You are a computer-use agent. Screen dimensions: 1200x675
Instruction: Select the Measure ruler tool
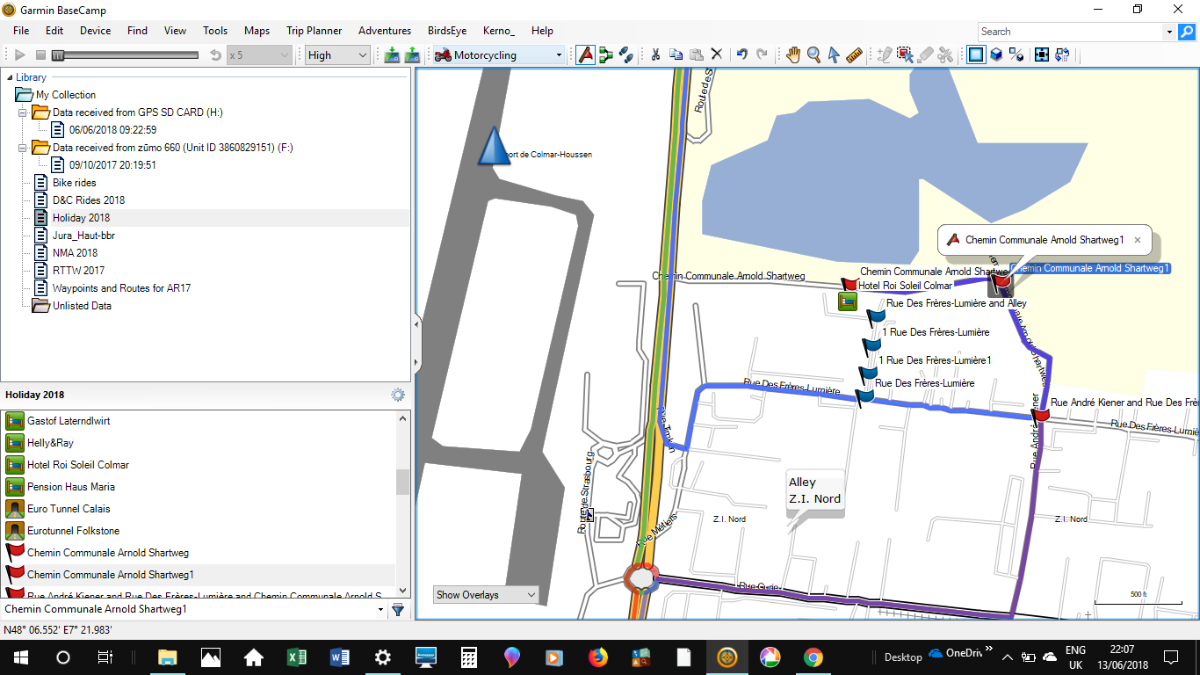click(x=854, y=55)
